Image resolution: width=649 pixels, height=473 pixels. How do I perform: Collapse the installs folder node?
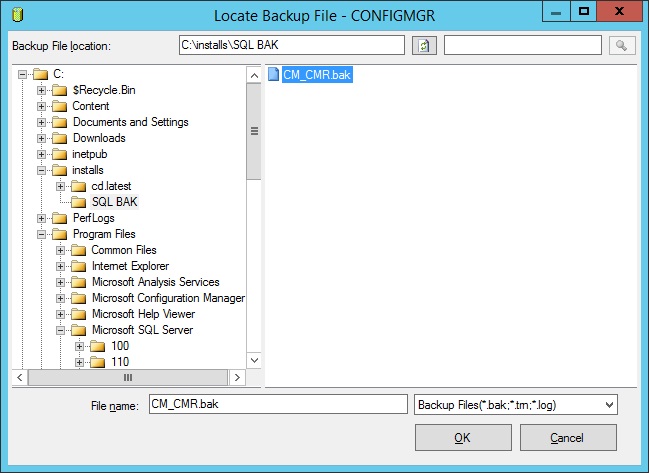pos(42,170)
